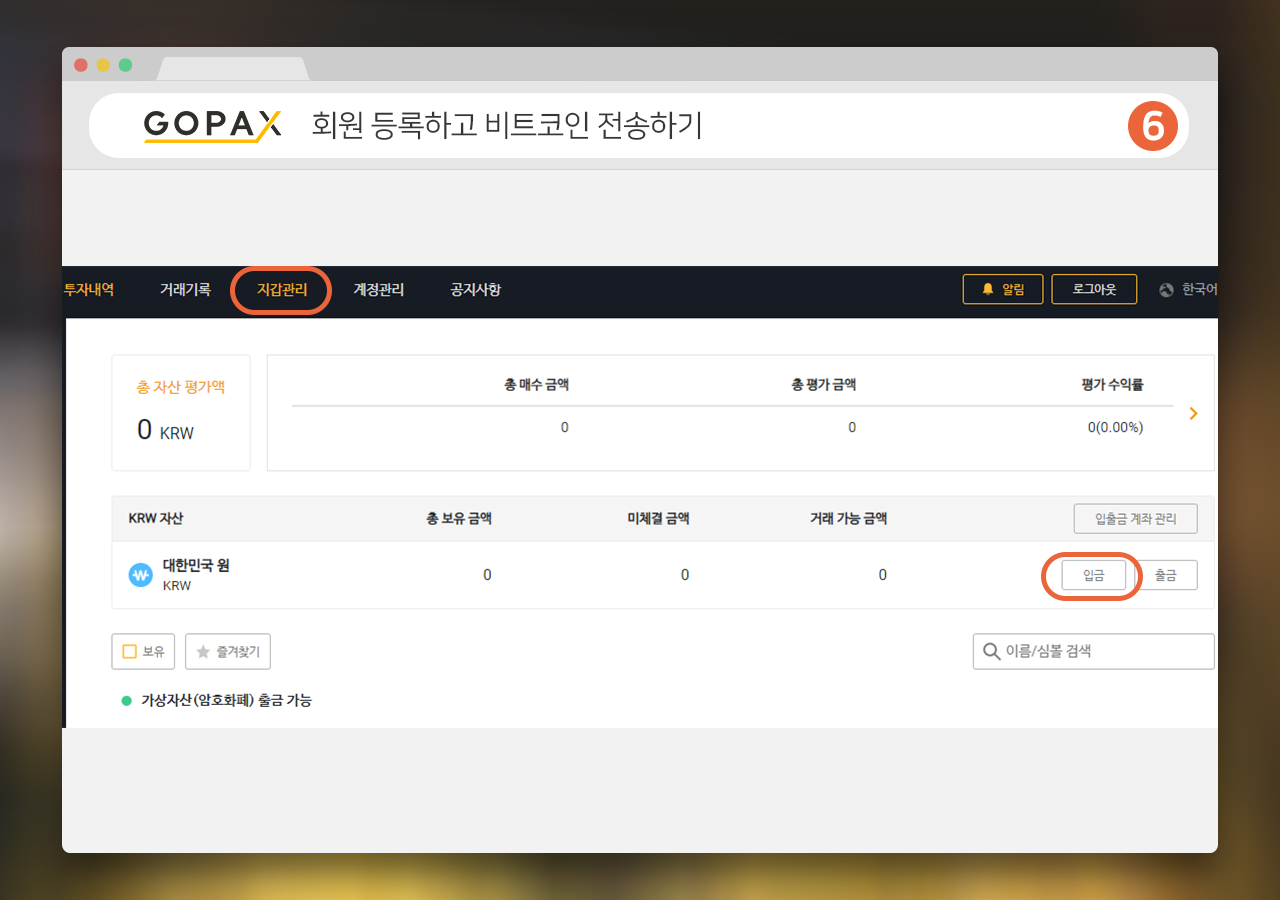Click the KRW 자산 table heading
Image resolution: width=1280 pixels, height=900 pixels.
156,518
